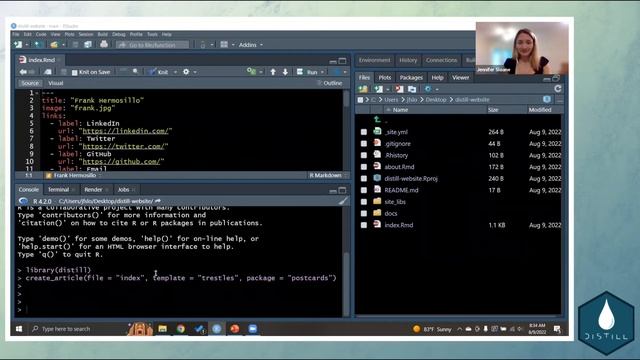Click the Go back arrow in editor toolbar
This screenshot has width=640, height=360.
click(23, 72)
